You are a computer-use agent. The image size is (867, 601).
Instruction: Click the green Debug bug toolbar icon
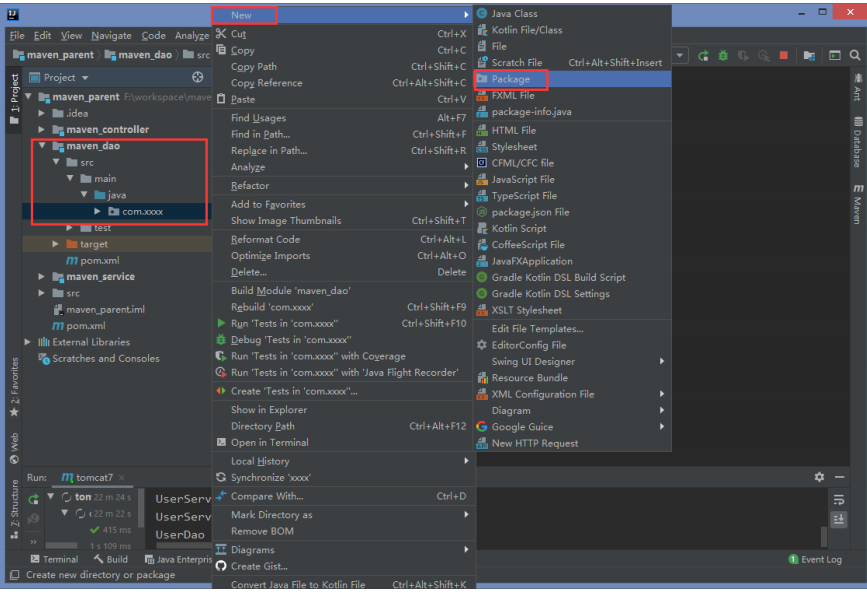[x=723, y=55]
